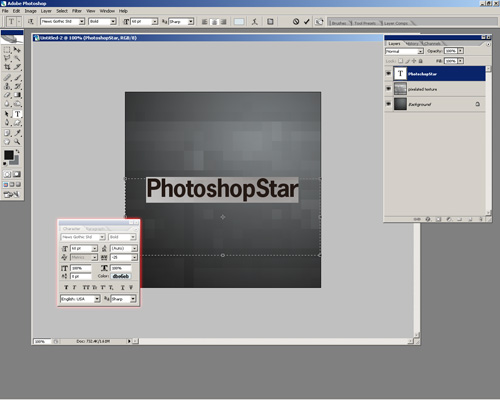This screenshot has height=400, width=500.
Task: Click the text color swatch in options bar
Action: (x=239, y=22)
